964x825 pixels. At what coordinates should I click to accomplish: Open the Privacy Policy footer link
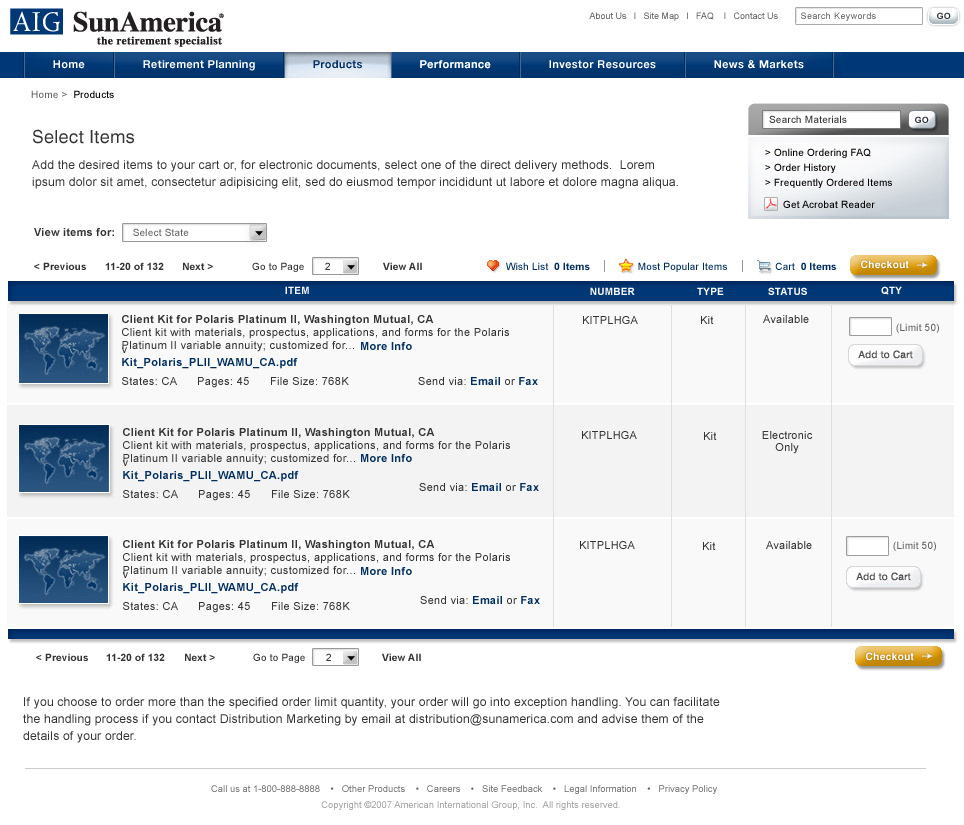(687, 789)
